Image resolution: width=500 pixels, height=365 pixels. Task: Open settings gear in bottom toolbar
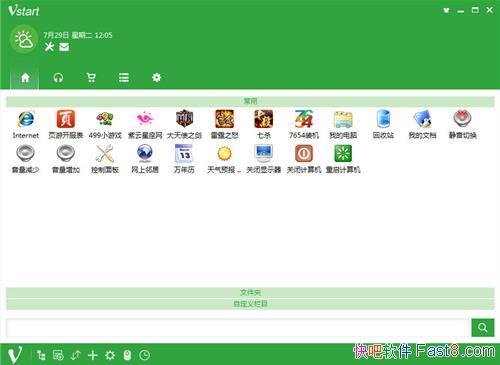tap(110, 355)
